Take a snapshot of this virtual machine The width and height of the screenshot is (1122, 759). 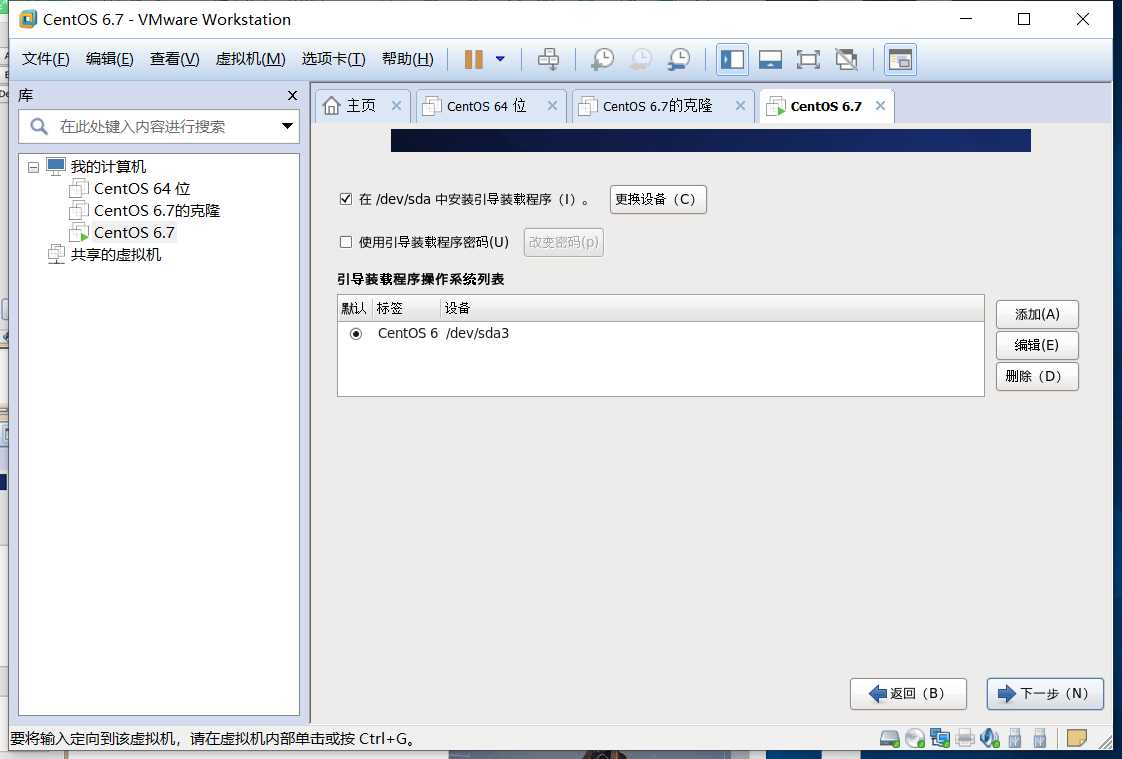pyautogui.click(x=603, y=59)
